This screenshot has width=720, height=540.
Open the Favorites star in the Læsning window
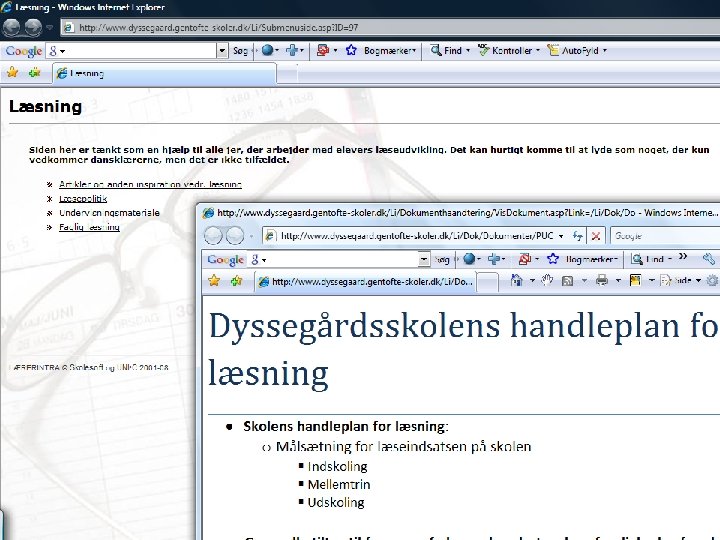[x=12, y=73]
